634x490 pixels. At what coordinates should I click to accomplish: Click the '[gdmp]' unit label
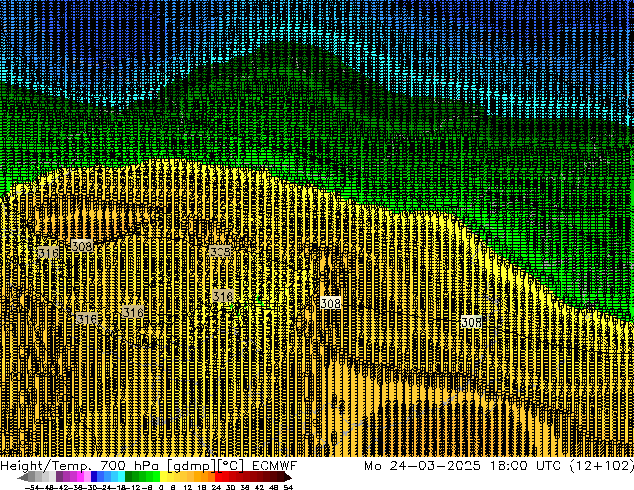tap(191, 466)
